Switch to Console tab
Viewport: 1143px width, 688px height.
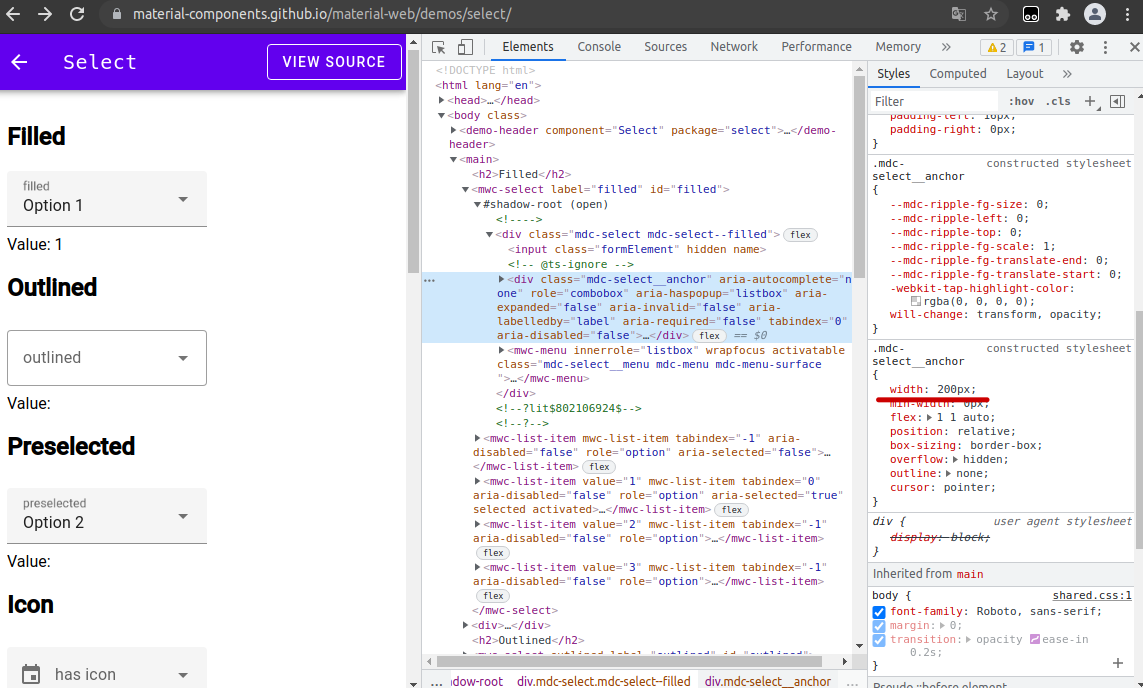click(x=599, y=47)
